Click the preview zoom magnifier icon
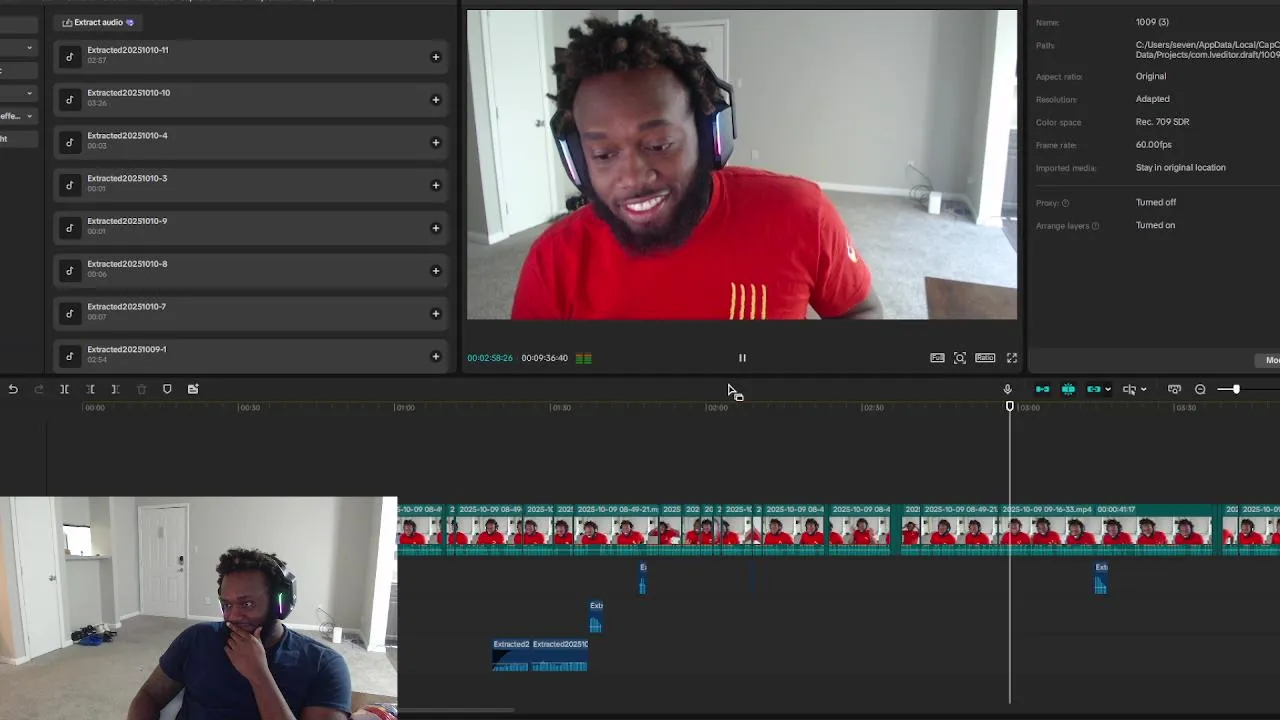The image size is (1280, 720). (x=960, y=358)
